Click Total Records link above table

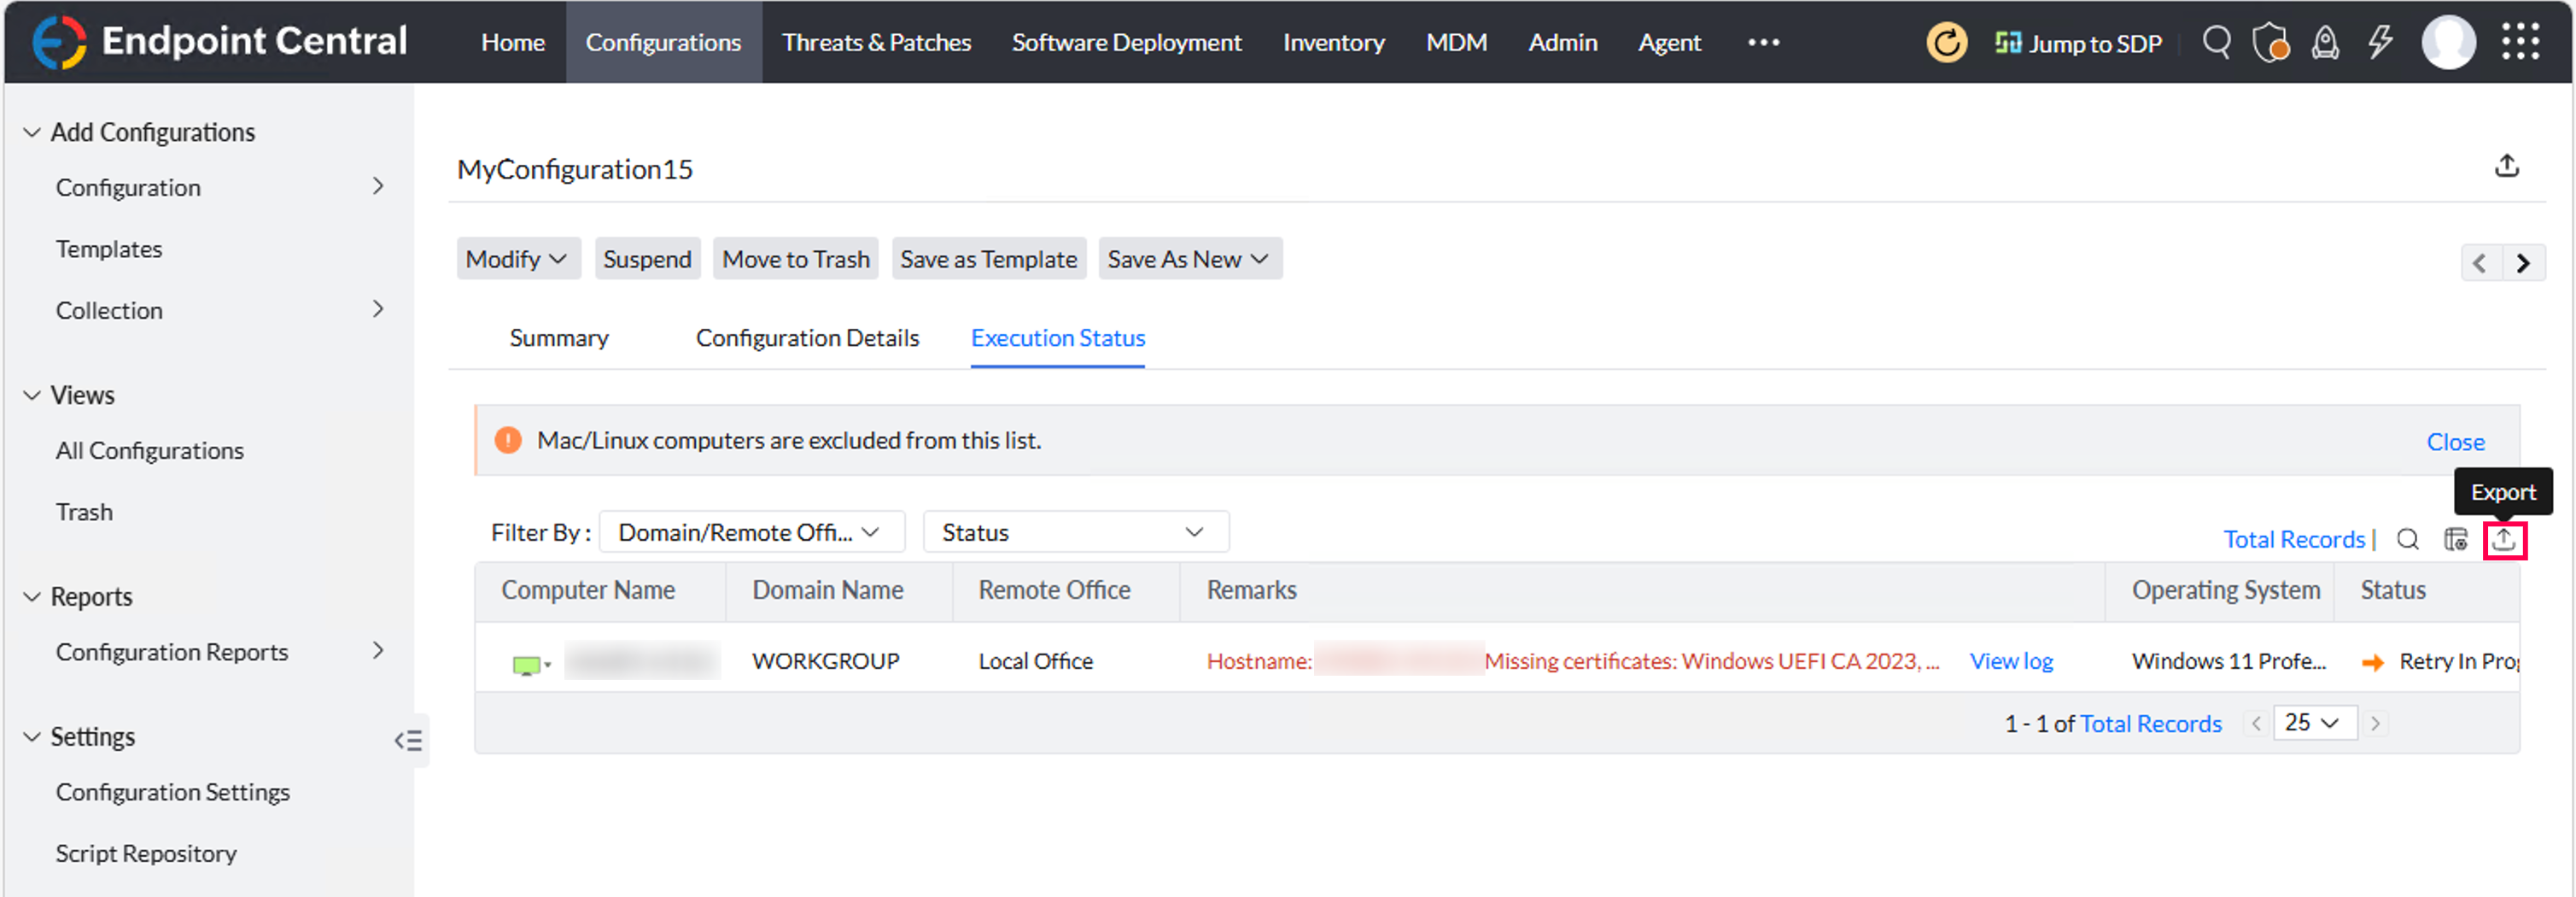(x=2293, y=539)
